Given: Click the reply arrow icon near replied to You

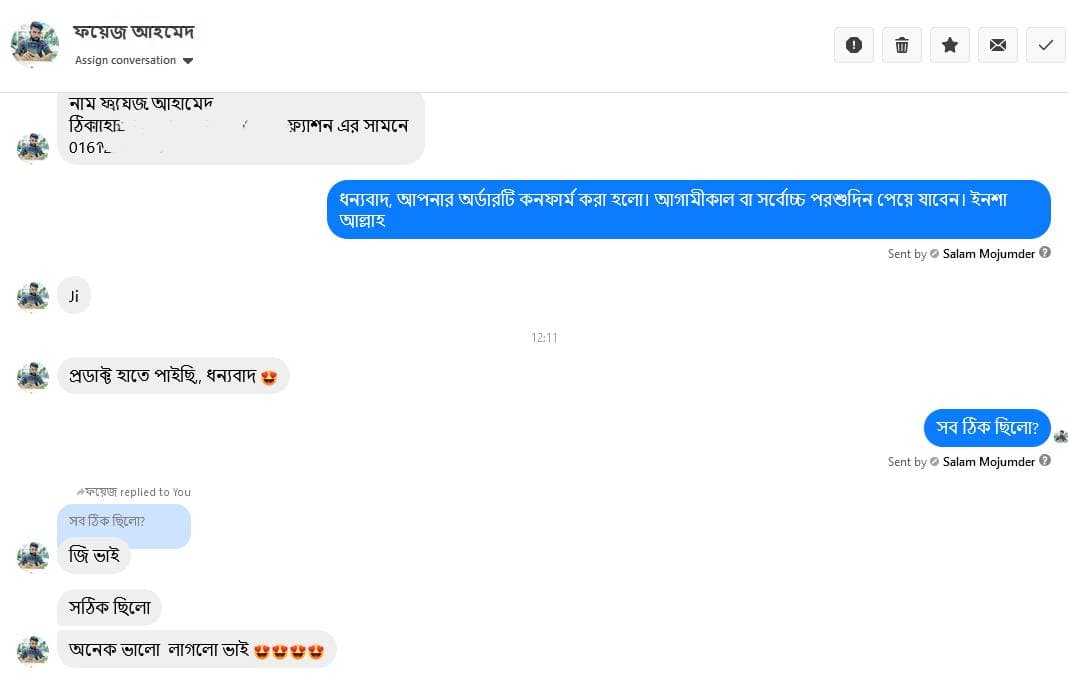Looking at the screenshot, I should (80, 491).
